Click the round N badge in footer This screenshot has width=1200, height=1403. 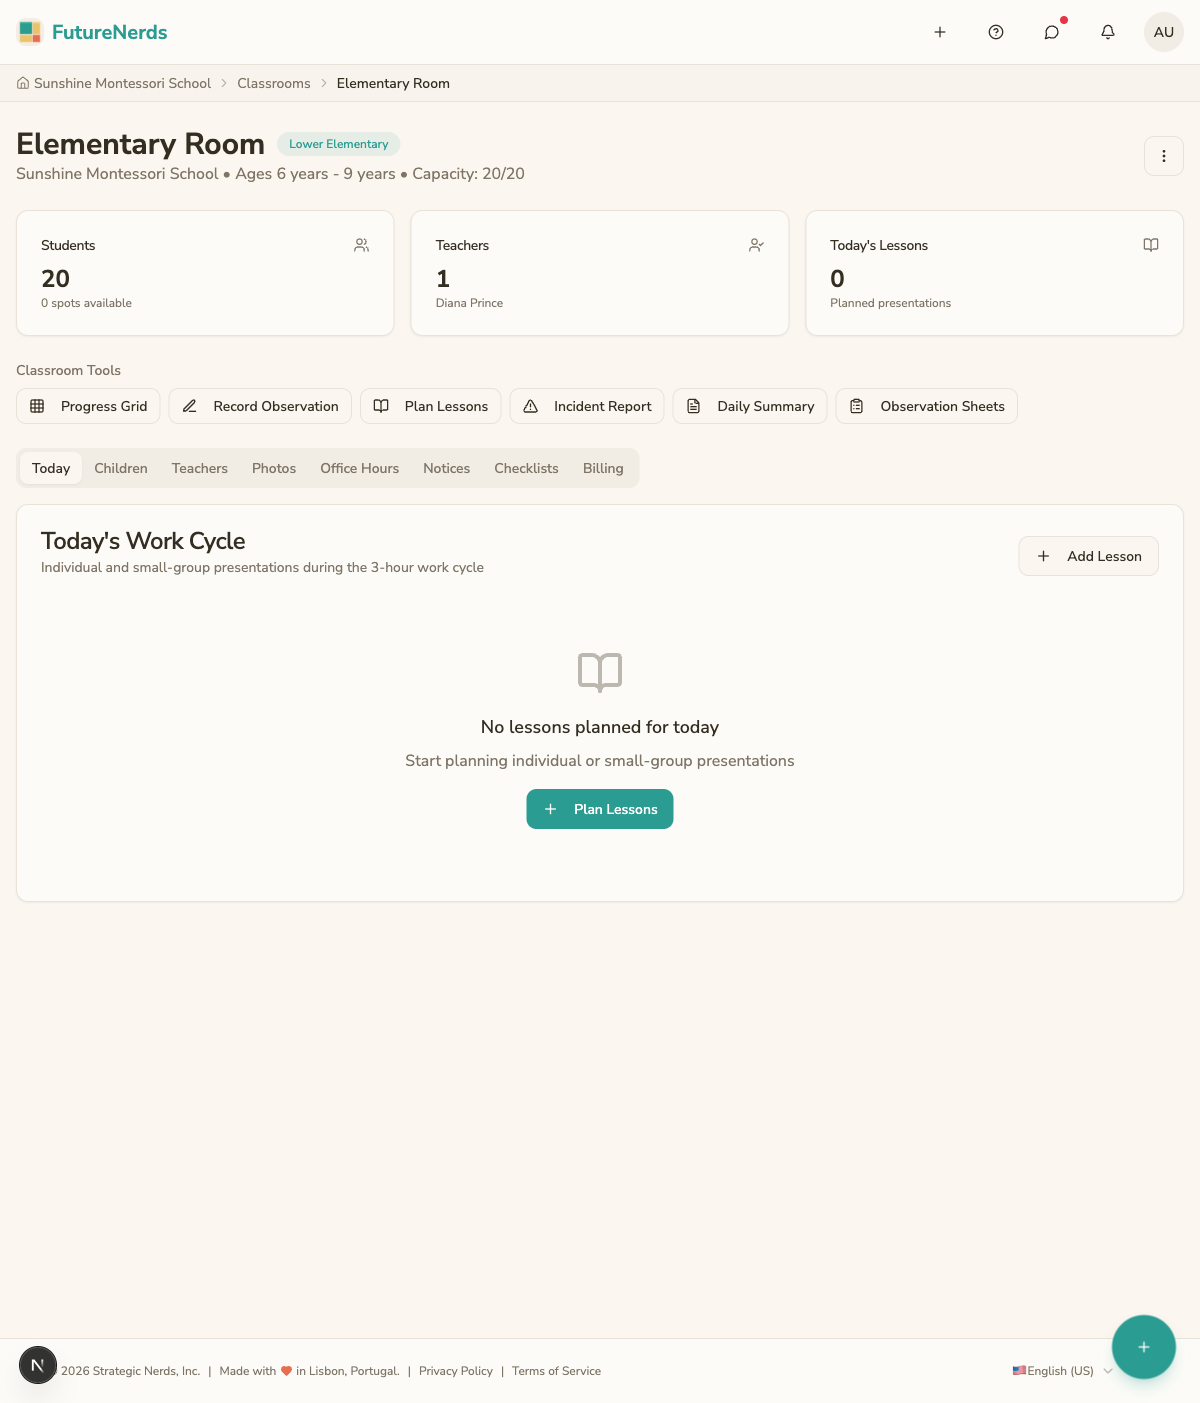coord(38,1365)
